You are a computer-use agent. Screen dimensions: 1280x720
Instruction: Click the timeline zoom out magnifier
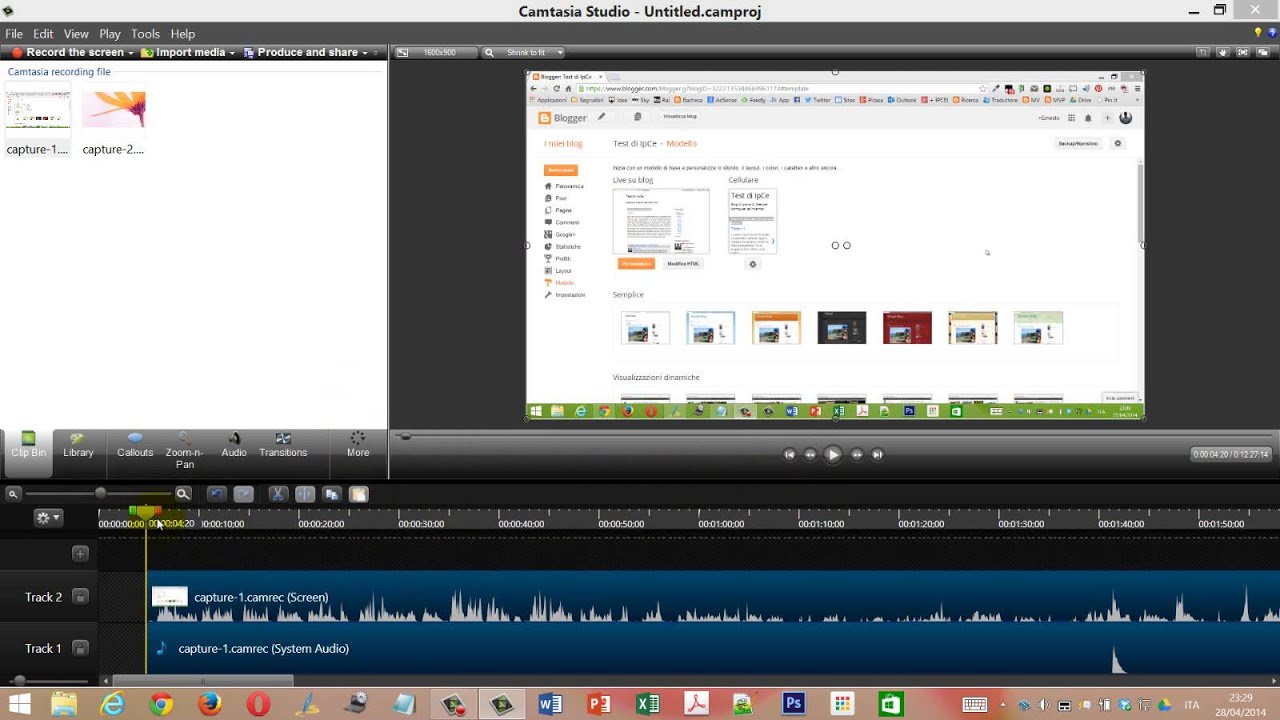coord(13,494)
